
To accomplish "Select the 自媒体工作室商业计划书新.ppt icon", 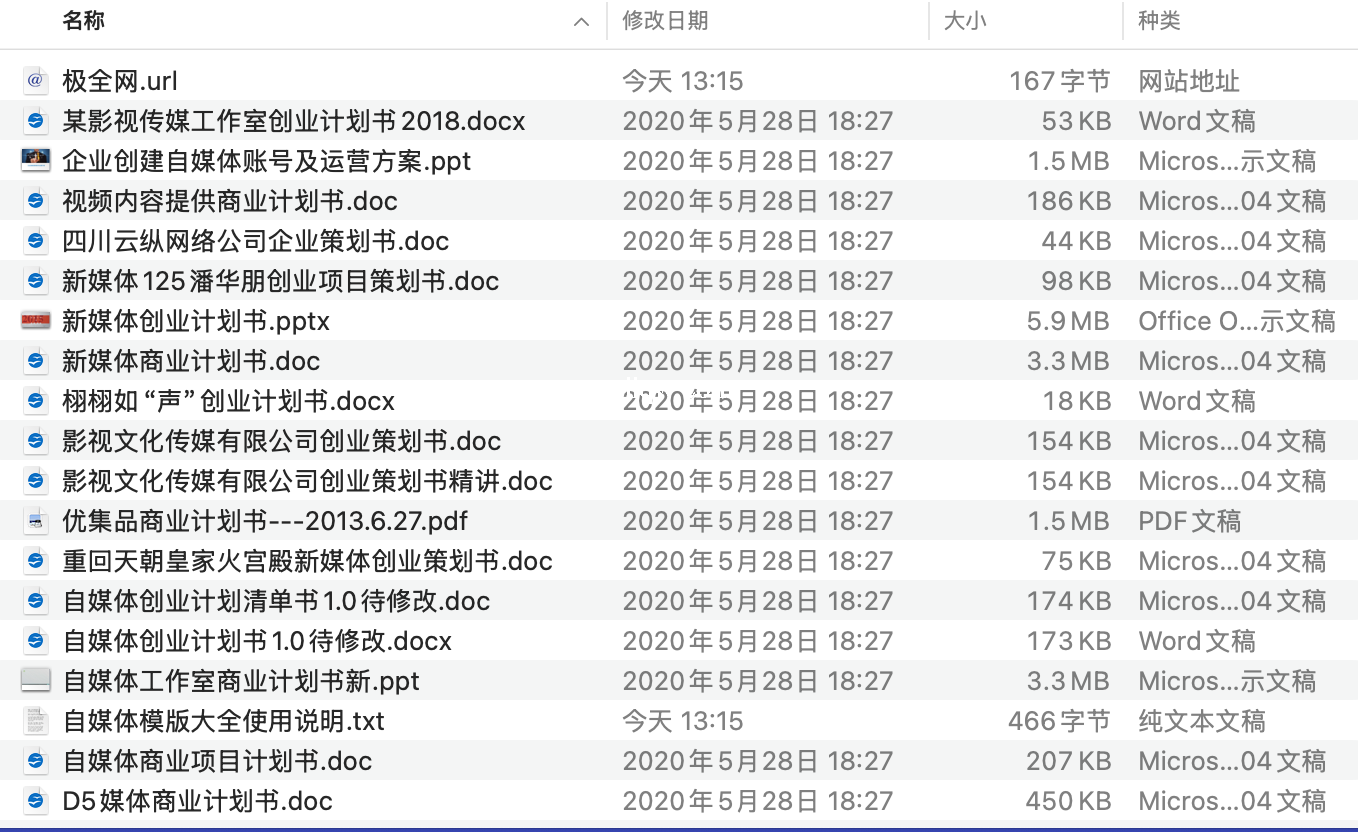I will tap(36, 681).
